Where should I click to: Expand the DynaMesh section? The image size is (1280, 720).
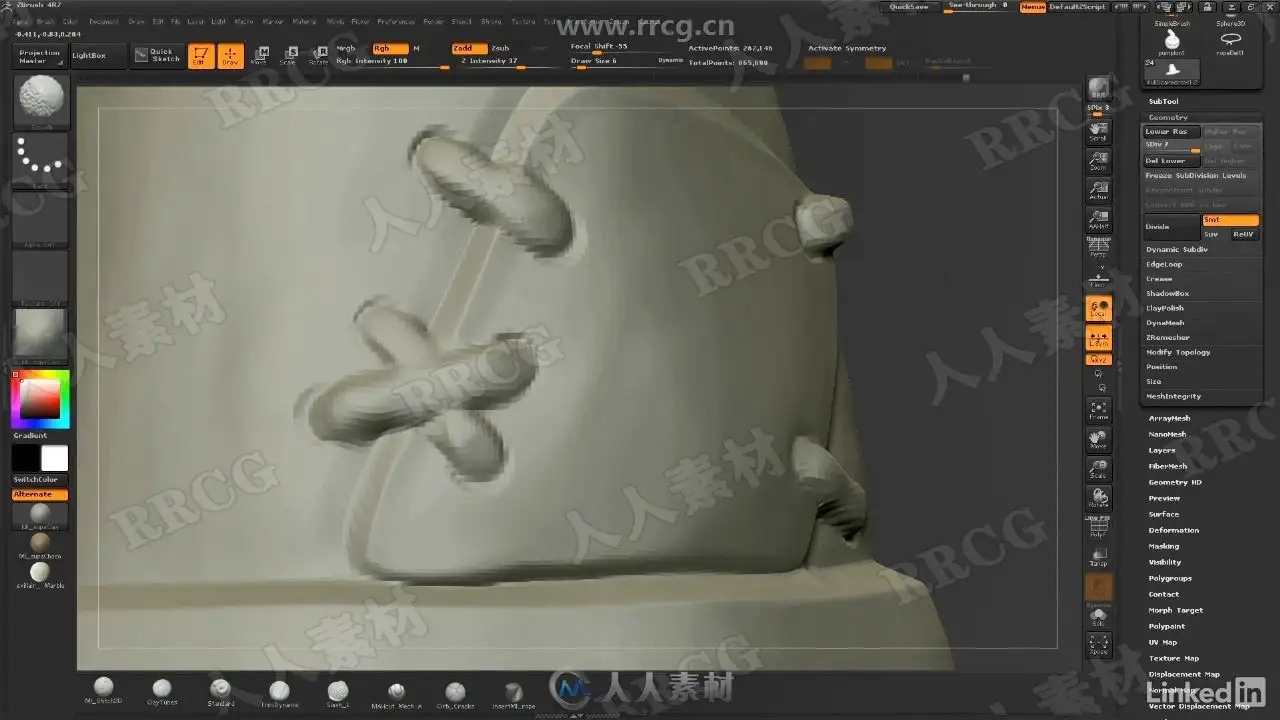pos(1165,323)
